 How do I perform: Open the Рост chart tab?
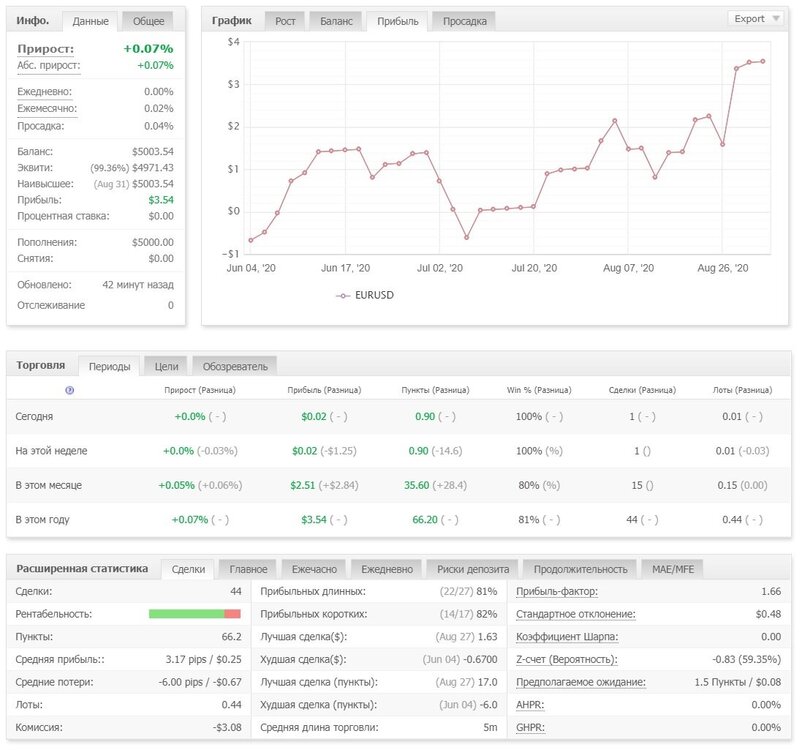pos(285,21)
